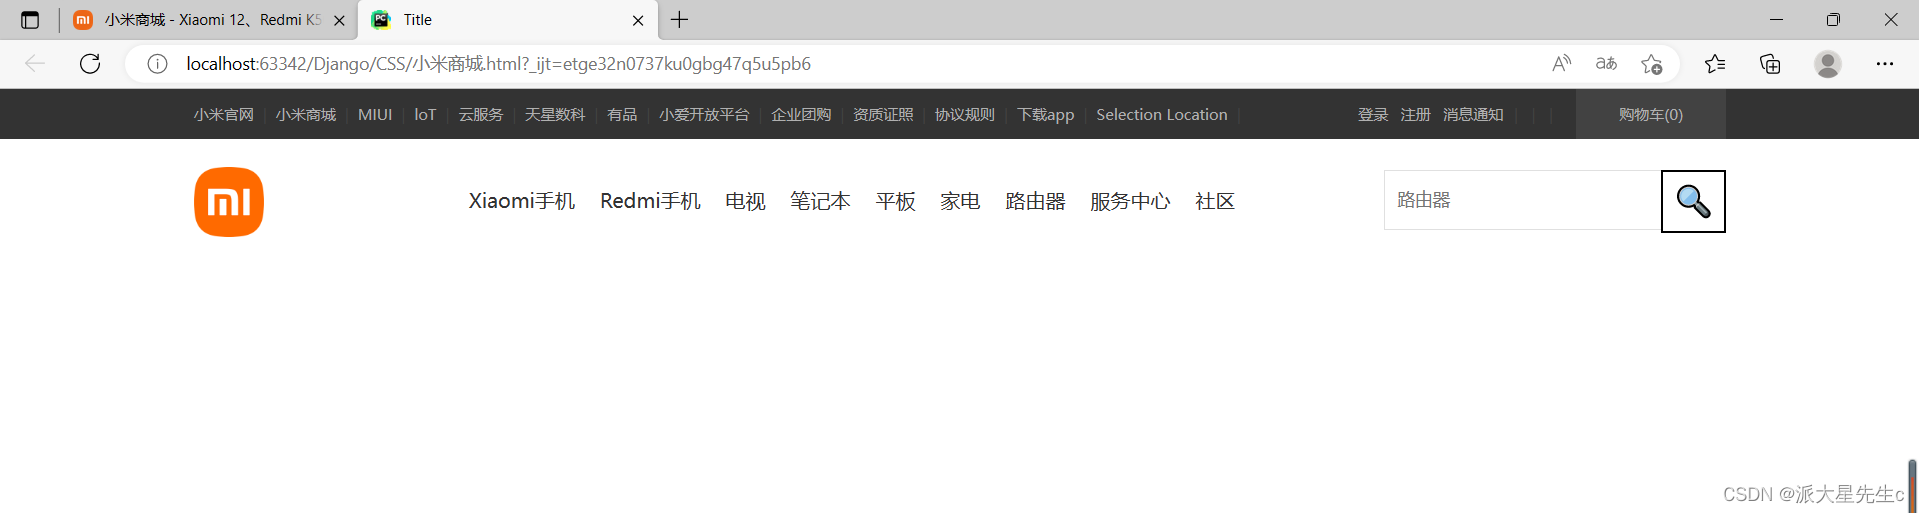Select 电视 in main navigation

pos(745,201)
